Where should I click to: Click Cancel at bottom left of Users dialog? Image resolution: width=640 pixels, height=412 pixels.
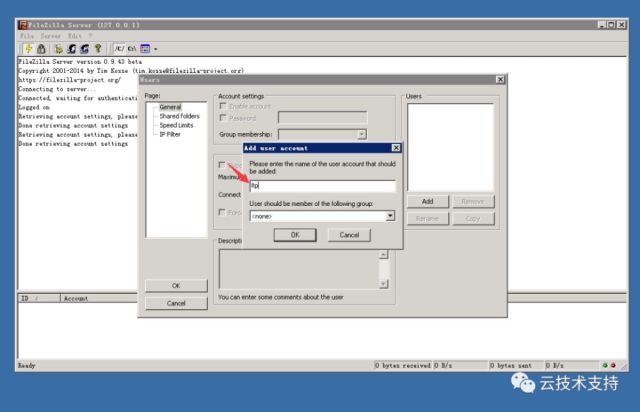pos(176,303)
